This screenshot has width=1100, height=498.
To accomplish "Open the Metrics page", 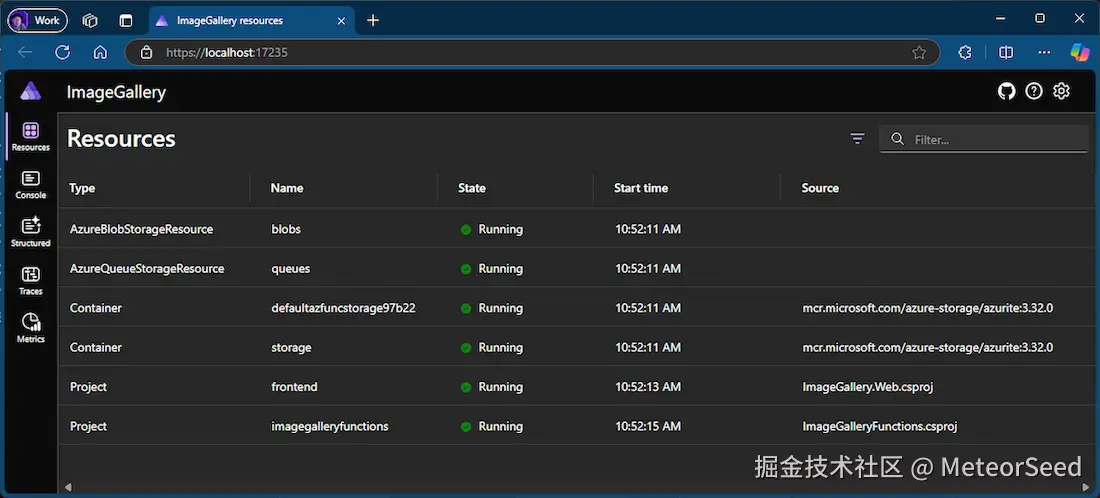I will tap(31, 328).
